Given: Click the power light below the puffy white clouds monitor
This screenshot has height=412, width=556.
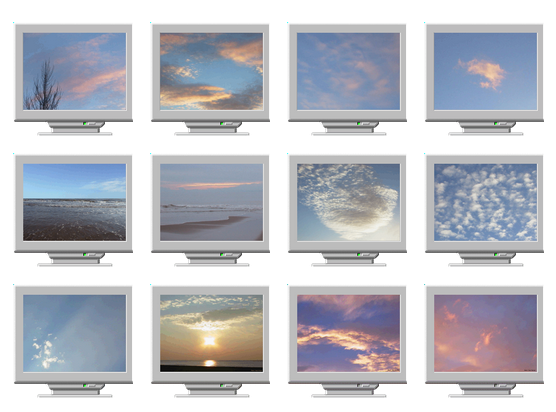Looking at the screenshot, I should tap(496, 255).
